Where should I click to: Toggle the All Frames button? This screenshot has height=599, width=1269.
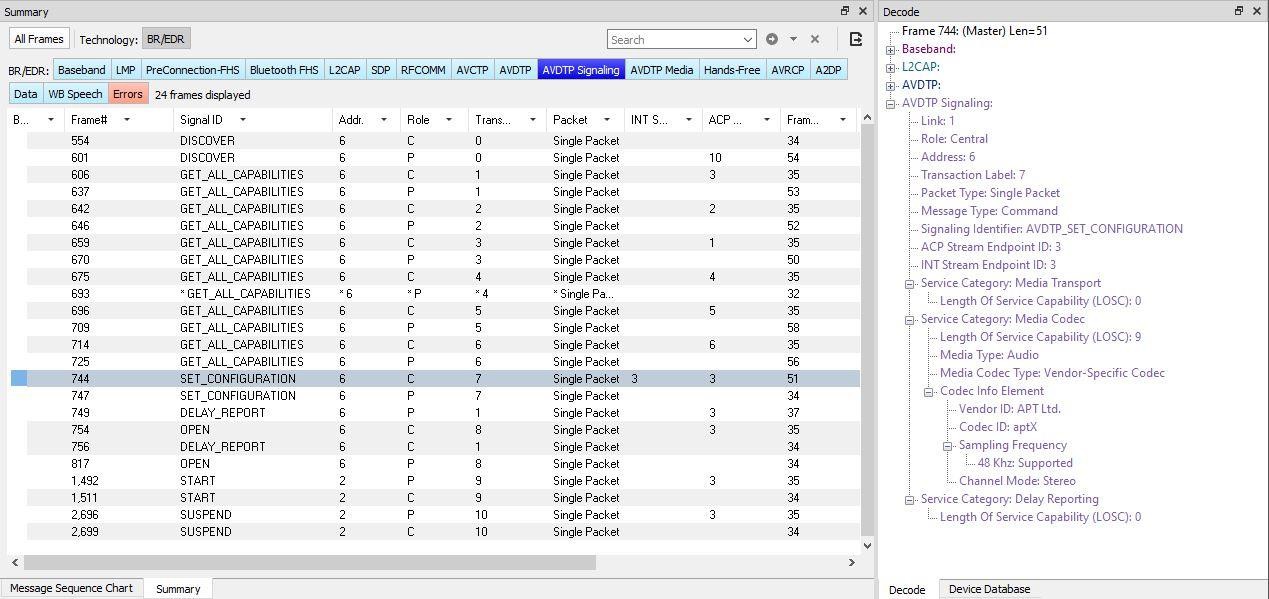pos(39,39)
